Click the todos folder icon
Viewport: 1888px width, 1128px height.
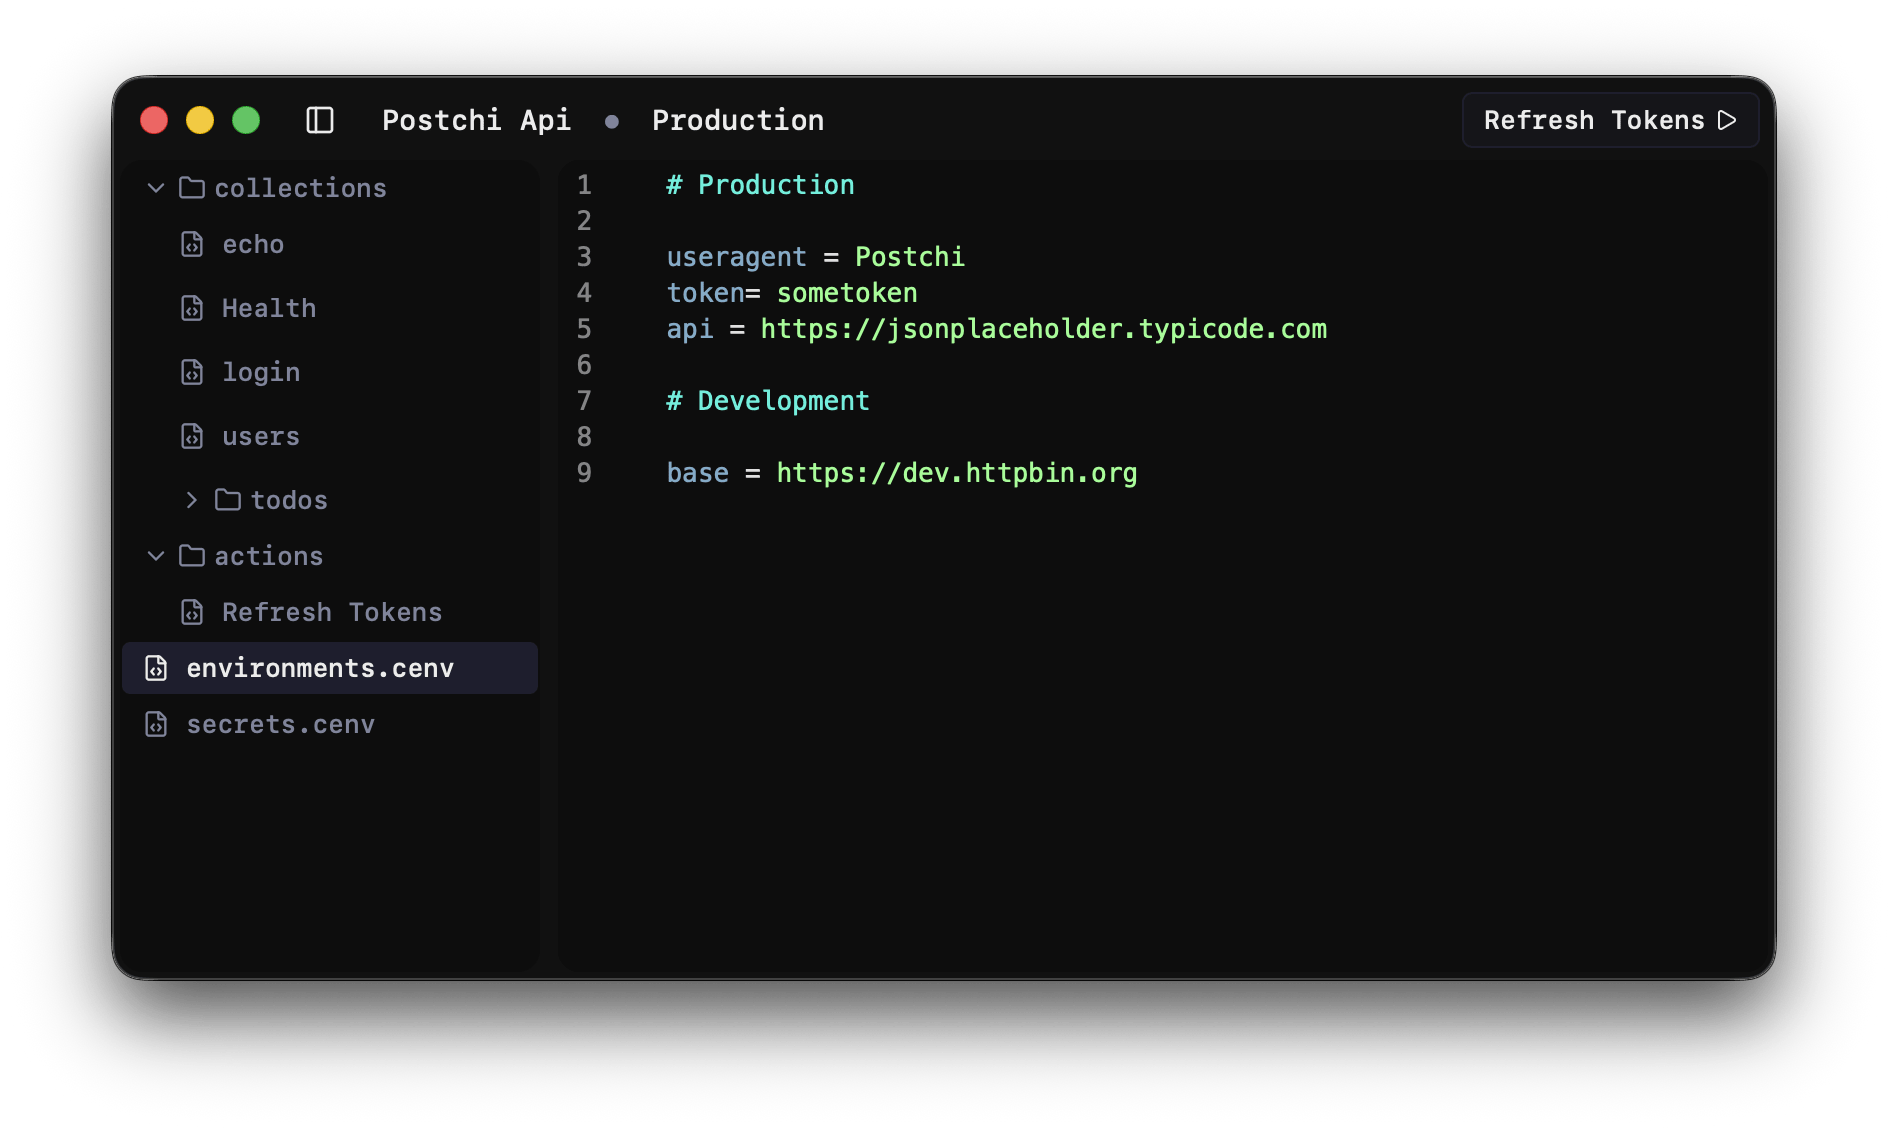click(x=228, y=500)
